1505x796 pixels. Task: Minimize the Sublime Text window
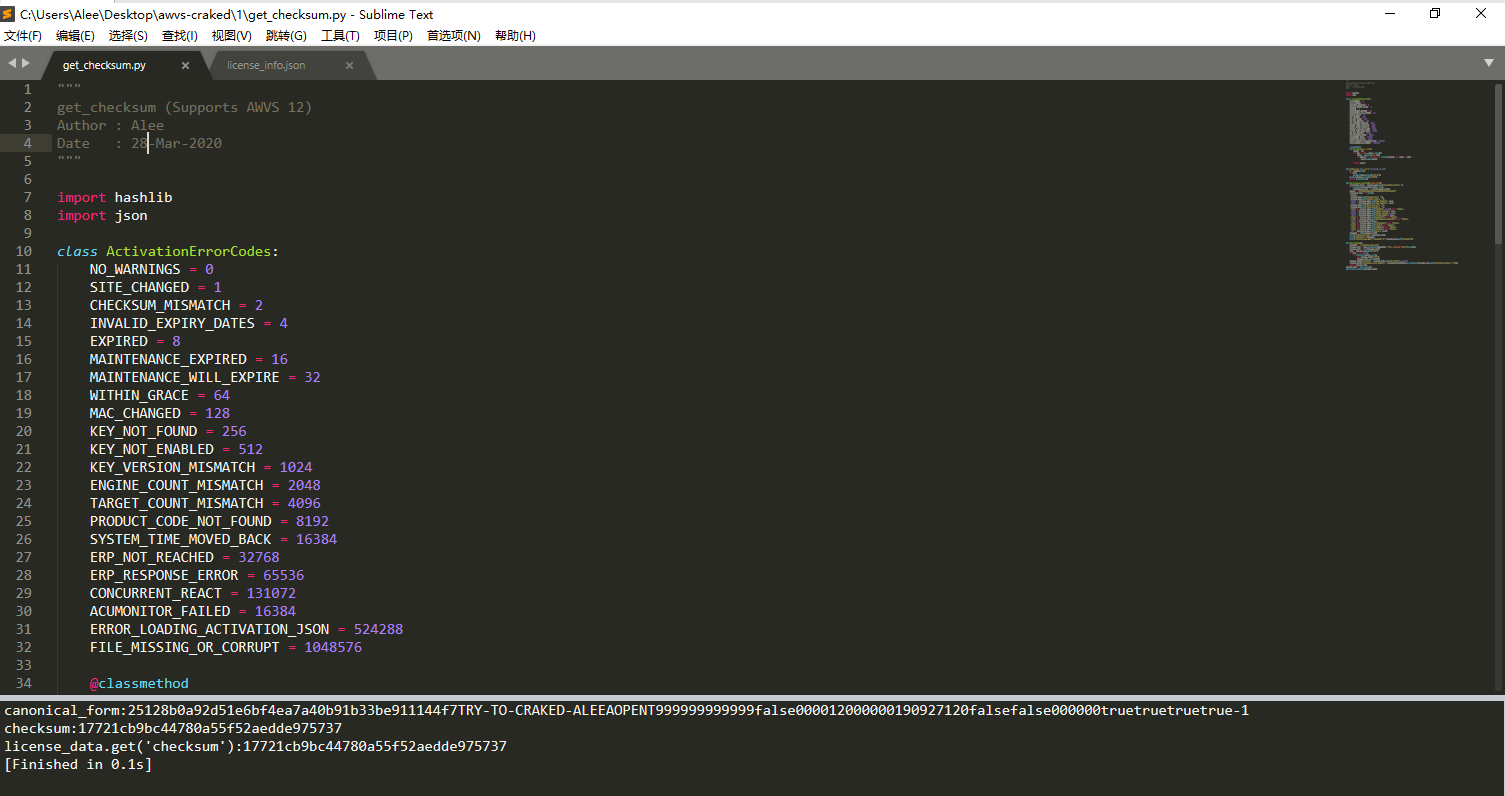[1389, 14]
